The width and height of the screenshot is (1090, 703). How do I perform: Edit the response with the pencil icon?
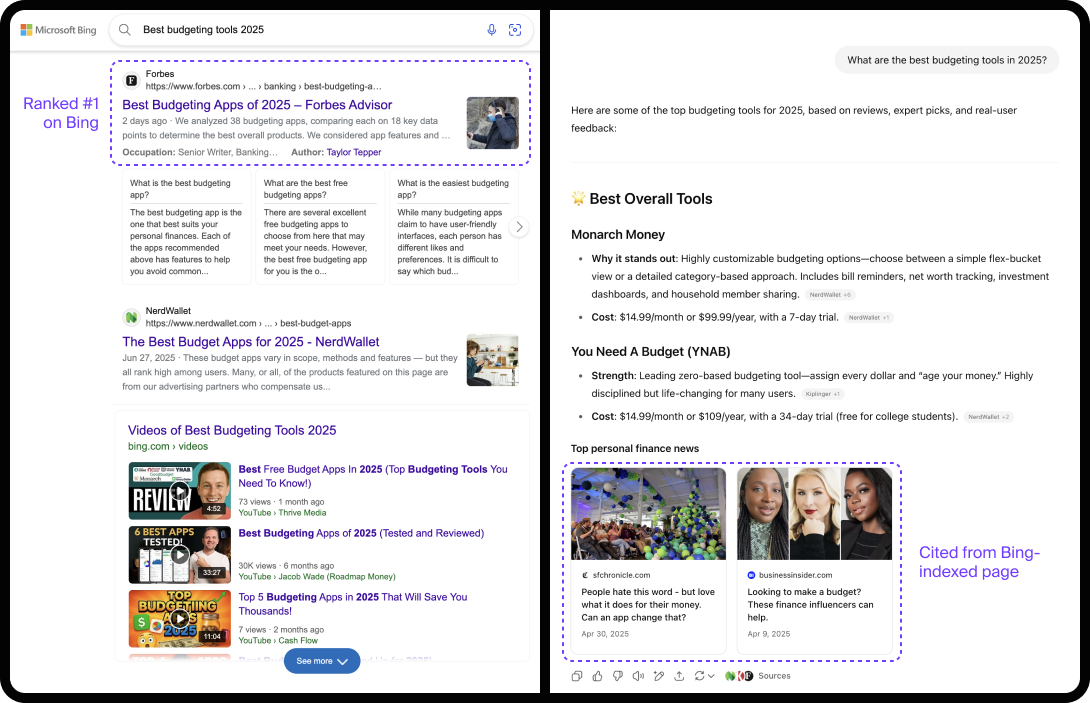tap(658, 676)
